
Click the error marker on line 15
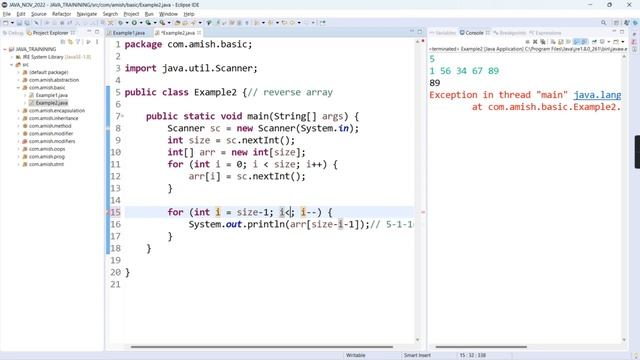click(x=108, y=212)
